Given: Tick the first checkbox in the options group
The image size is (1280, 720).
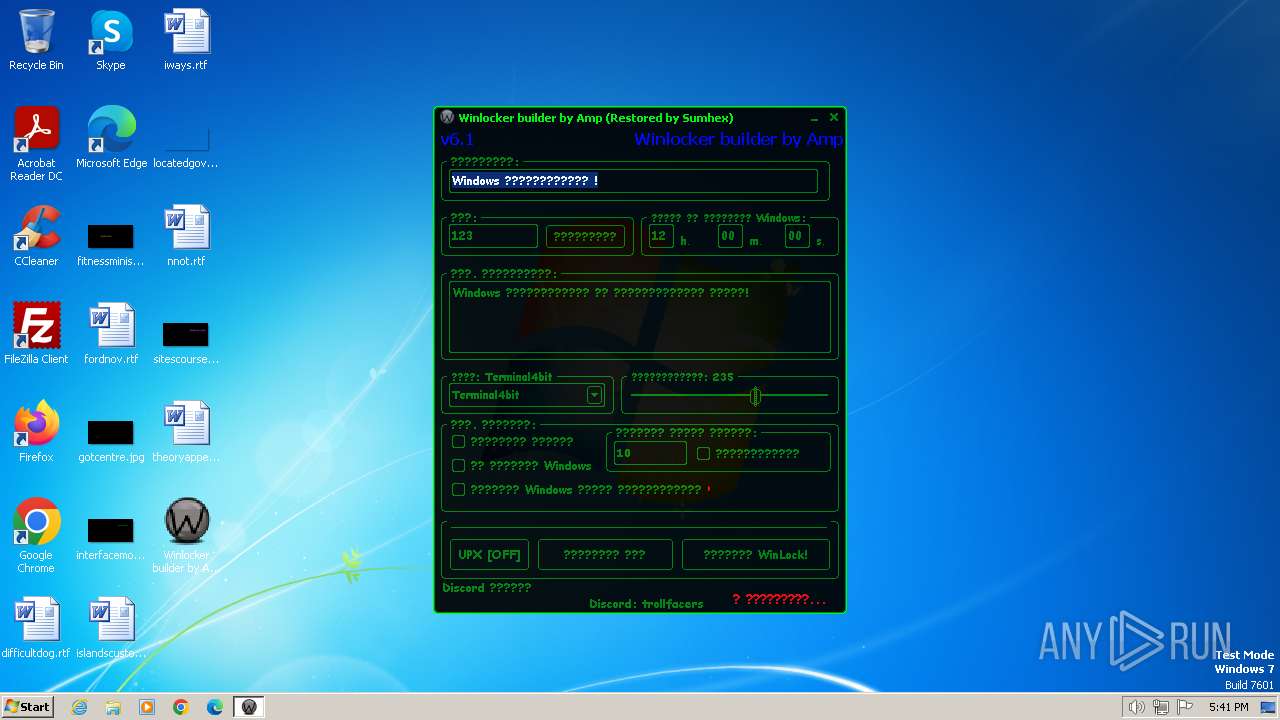Looking at the screenshot, I should click(458, 441).
